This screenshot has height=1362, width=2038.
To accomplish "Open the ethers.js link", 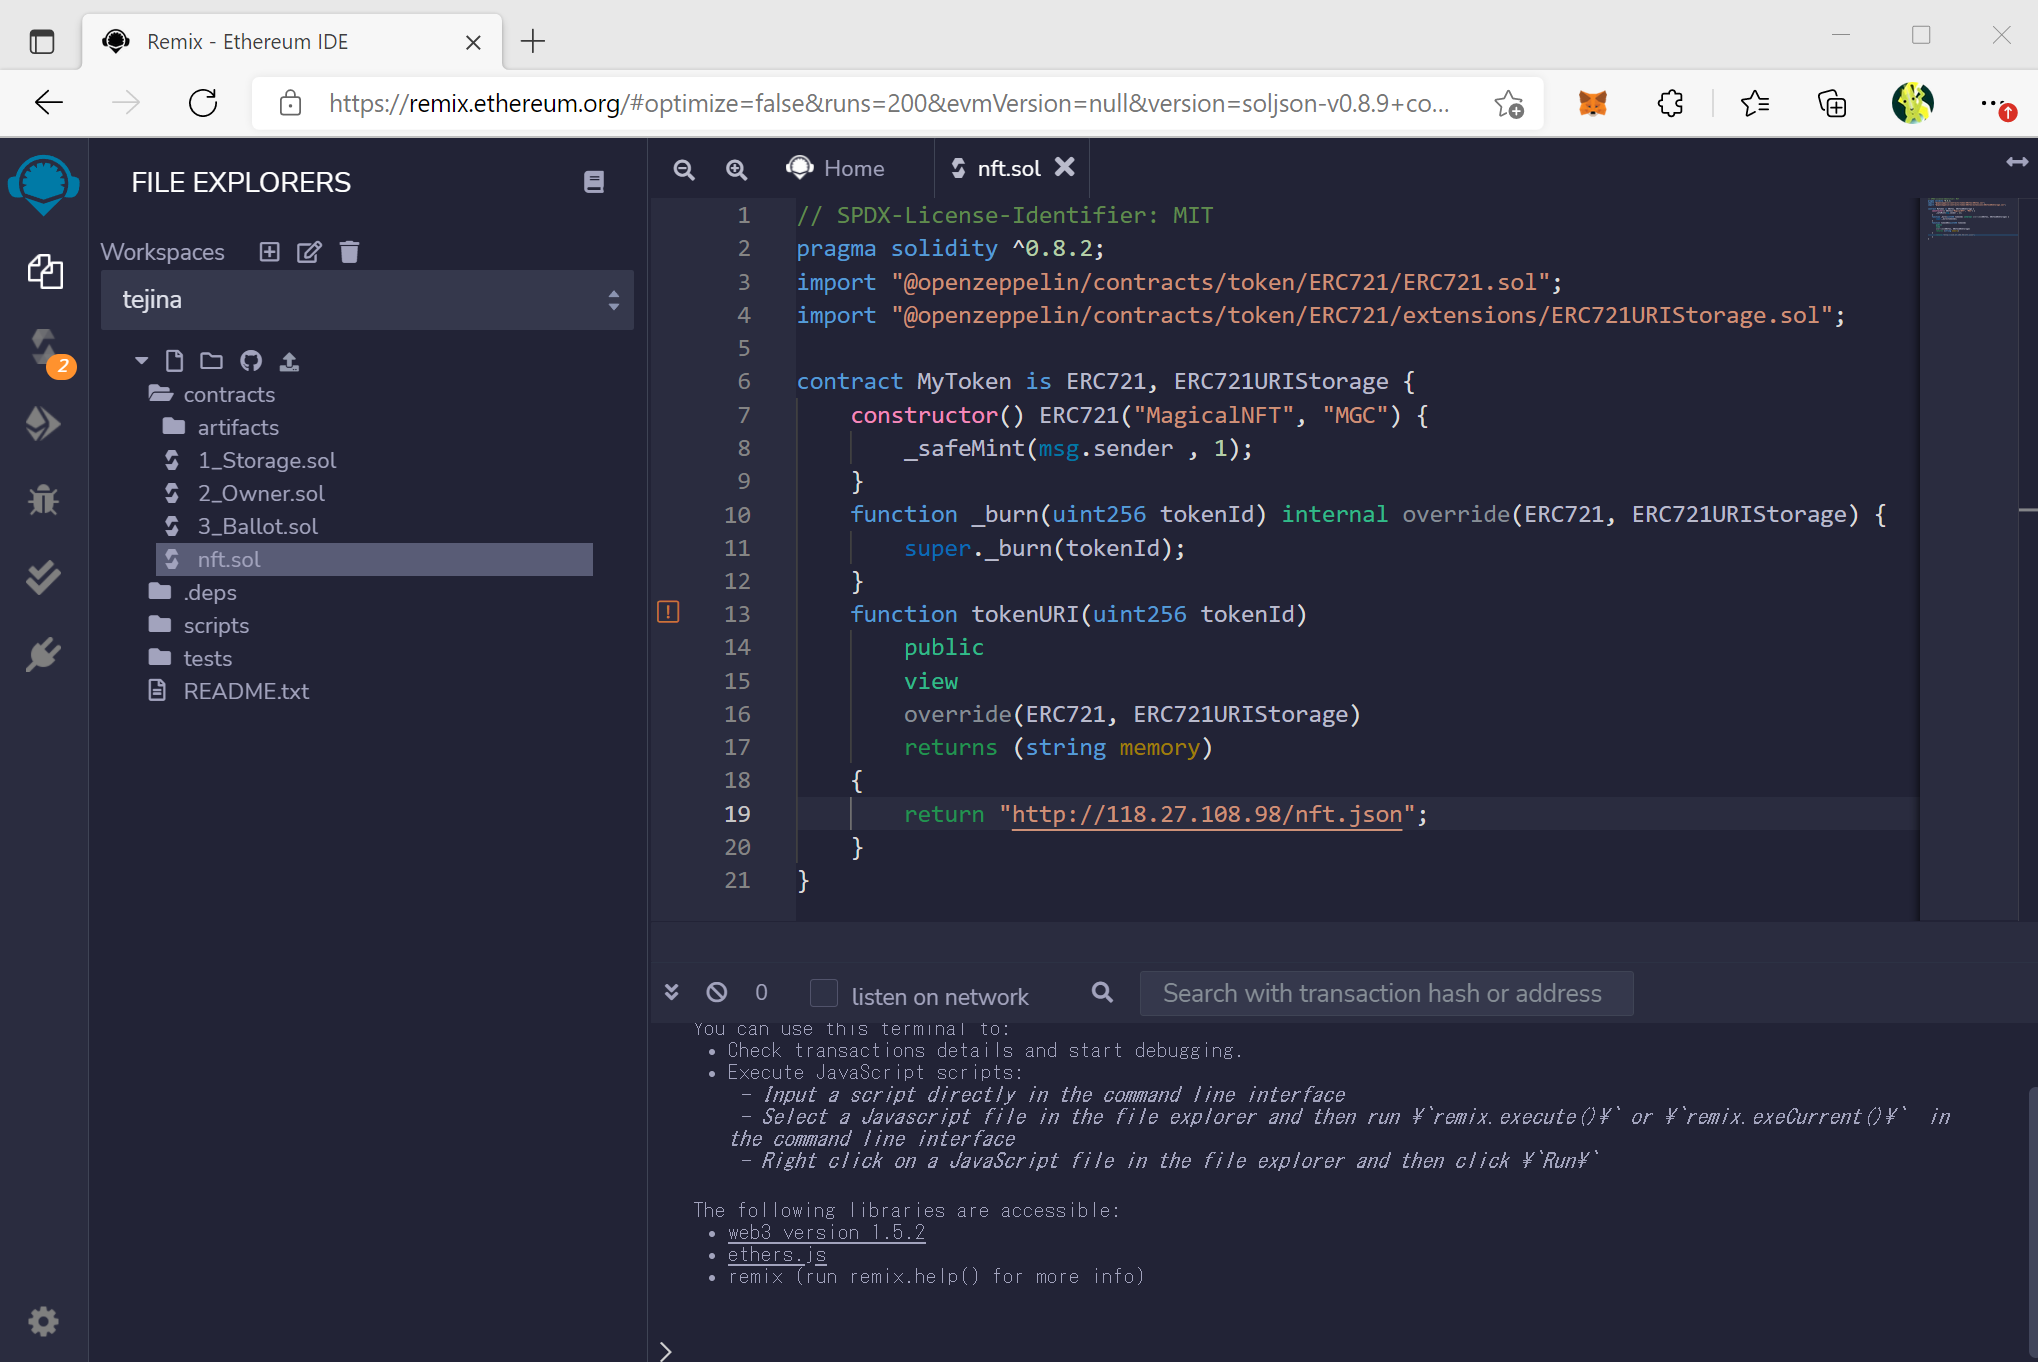I will coord(776,1254).
